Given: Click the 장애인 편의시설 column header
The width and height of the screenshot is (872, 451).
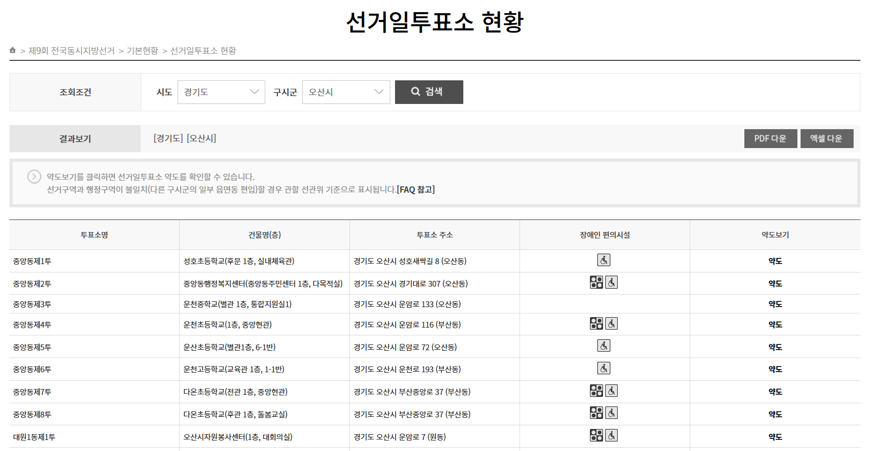Looking at the screenshot, I should point(605,235).
